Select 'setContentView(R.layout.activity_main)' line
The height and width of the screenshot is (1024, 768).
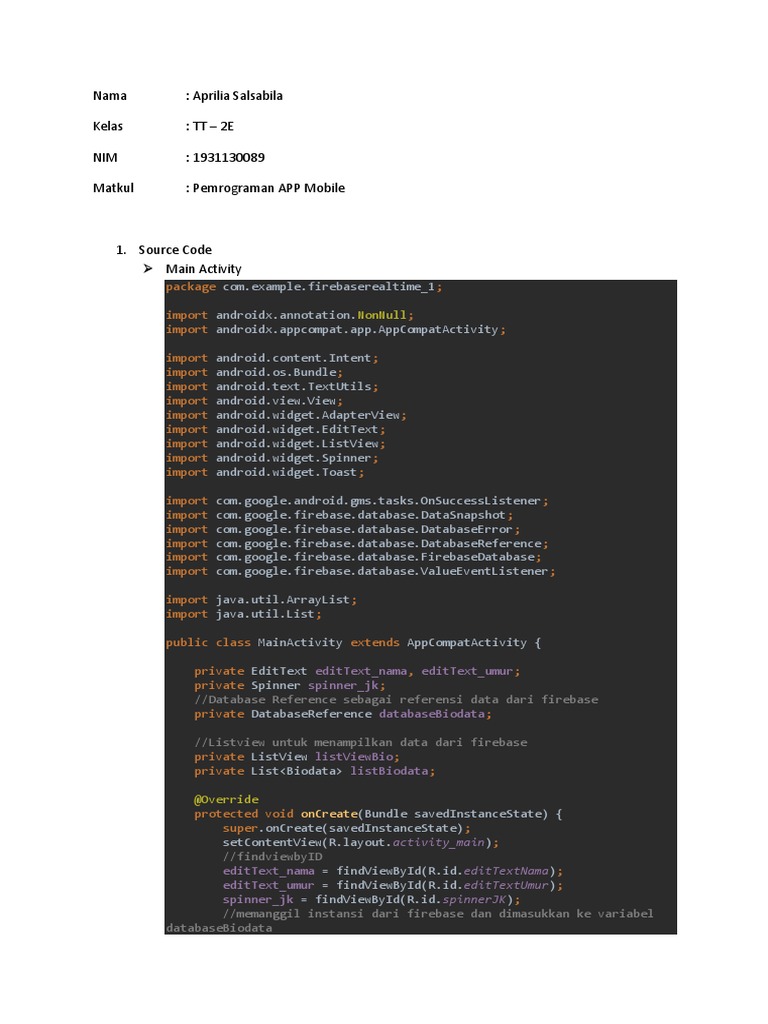pos(360,843)
